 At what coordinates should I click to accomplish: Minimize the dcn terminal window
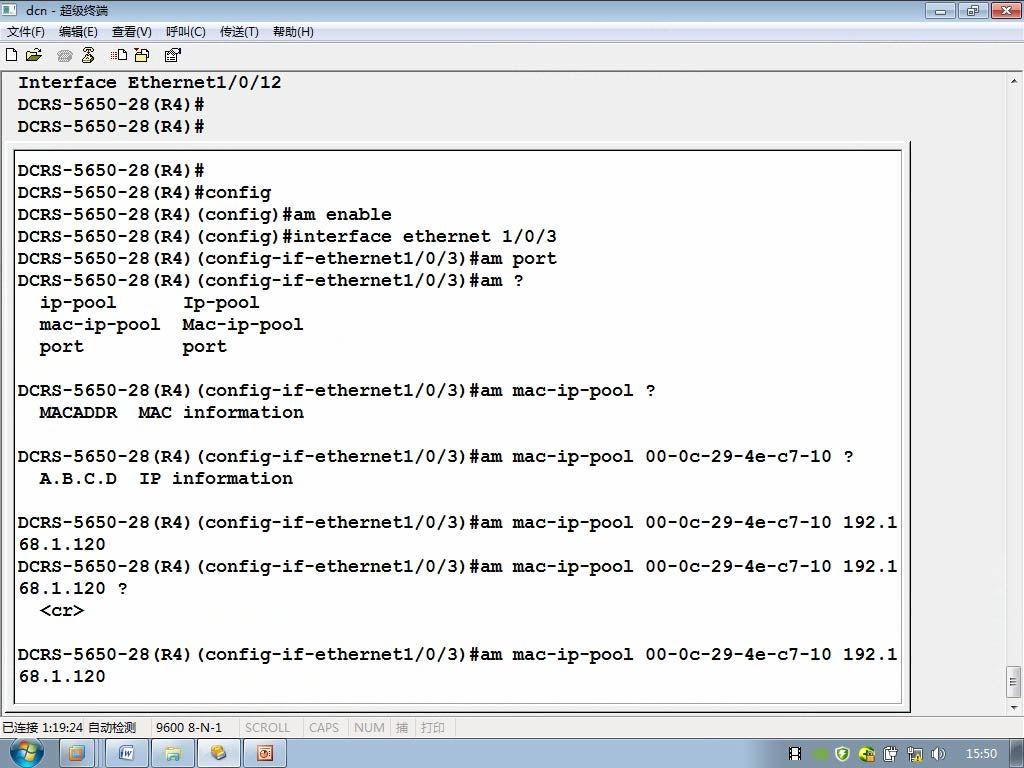(x=940, y=10)
